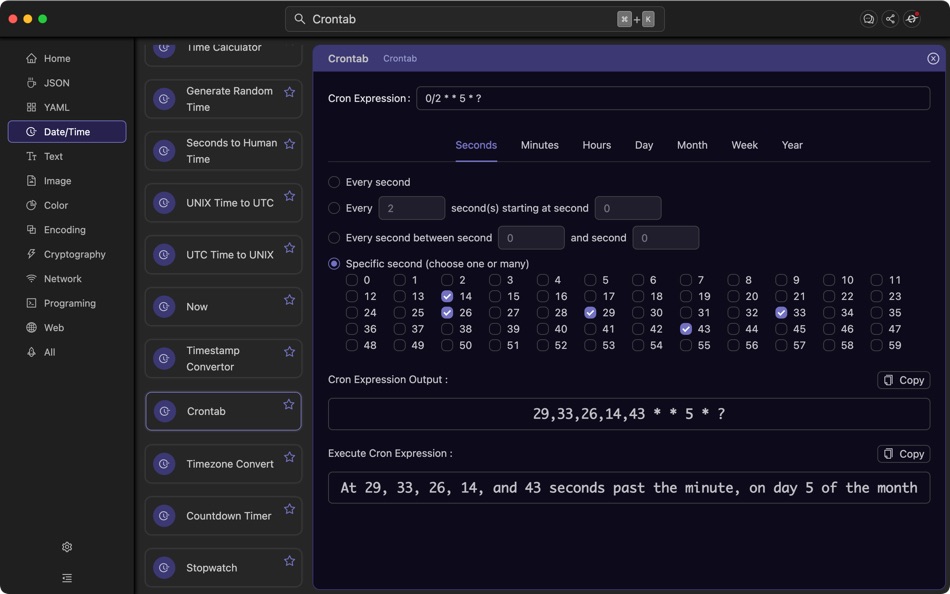Star the Stopwatch tool
The width and height of the screenshot is (950, 594).
[x=290, y=561]
